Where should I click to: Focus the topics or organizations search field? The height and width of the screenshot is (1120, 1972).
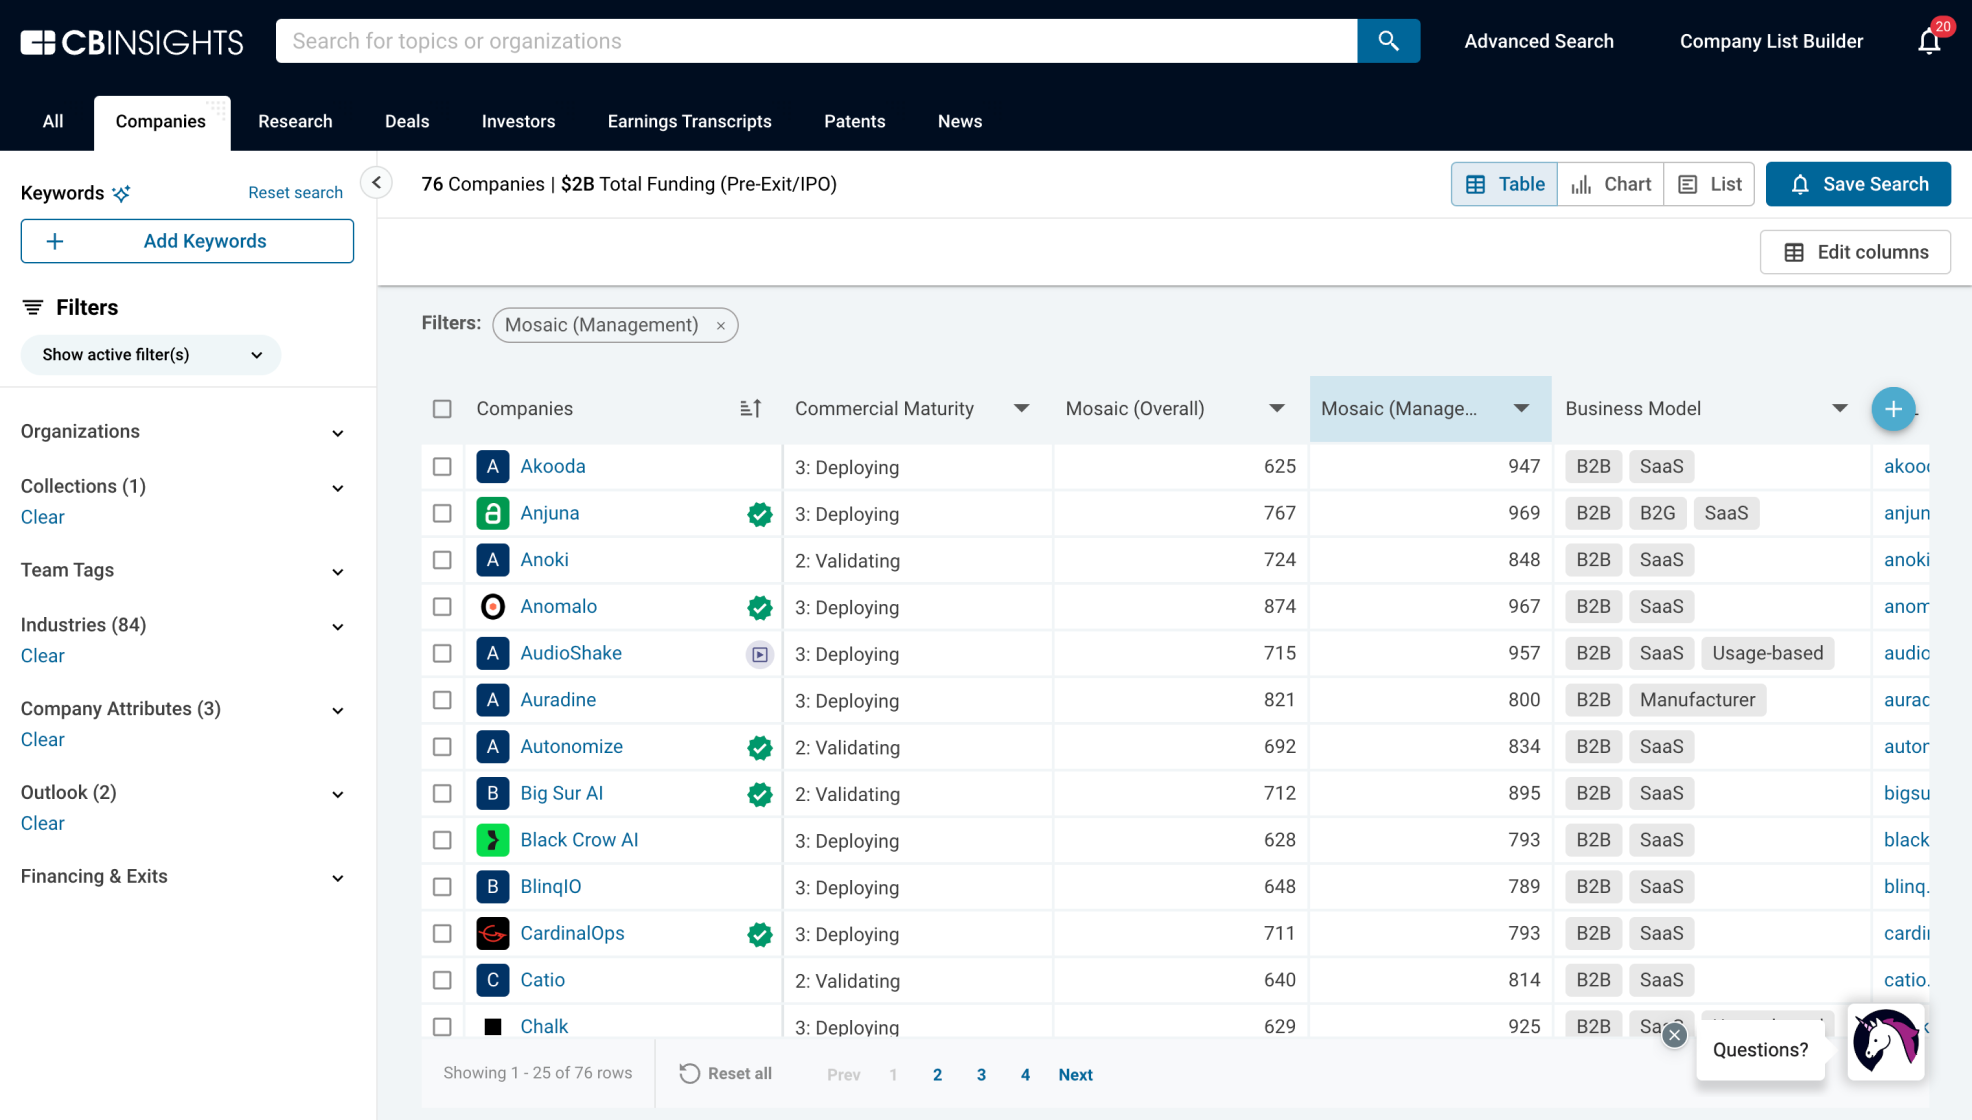pyautogui.click(x=816, y=41)
